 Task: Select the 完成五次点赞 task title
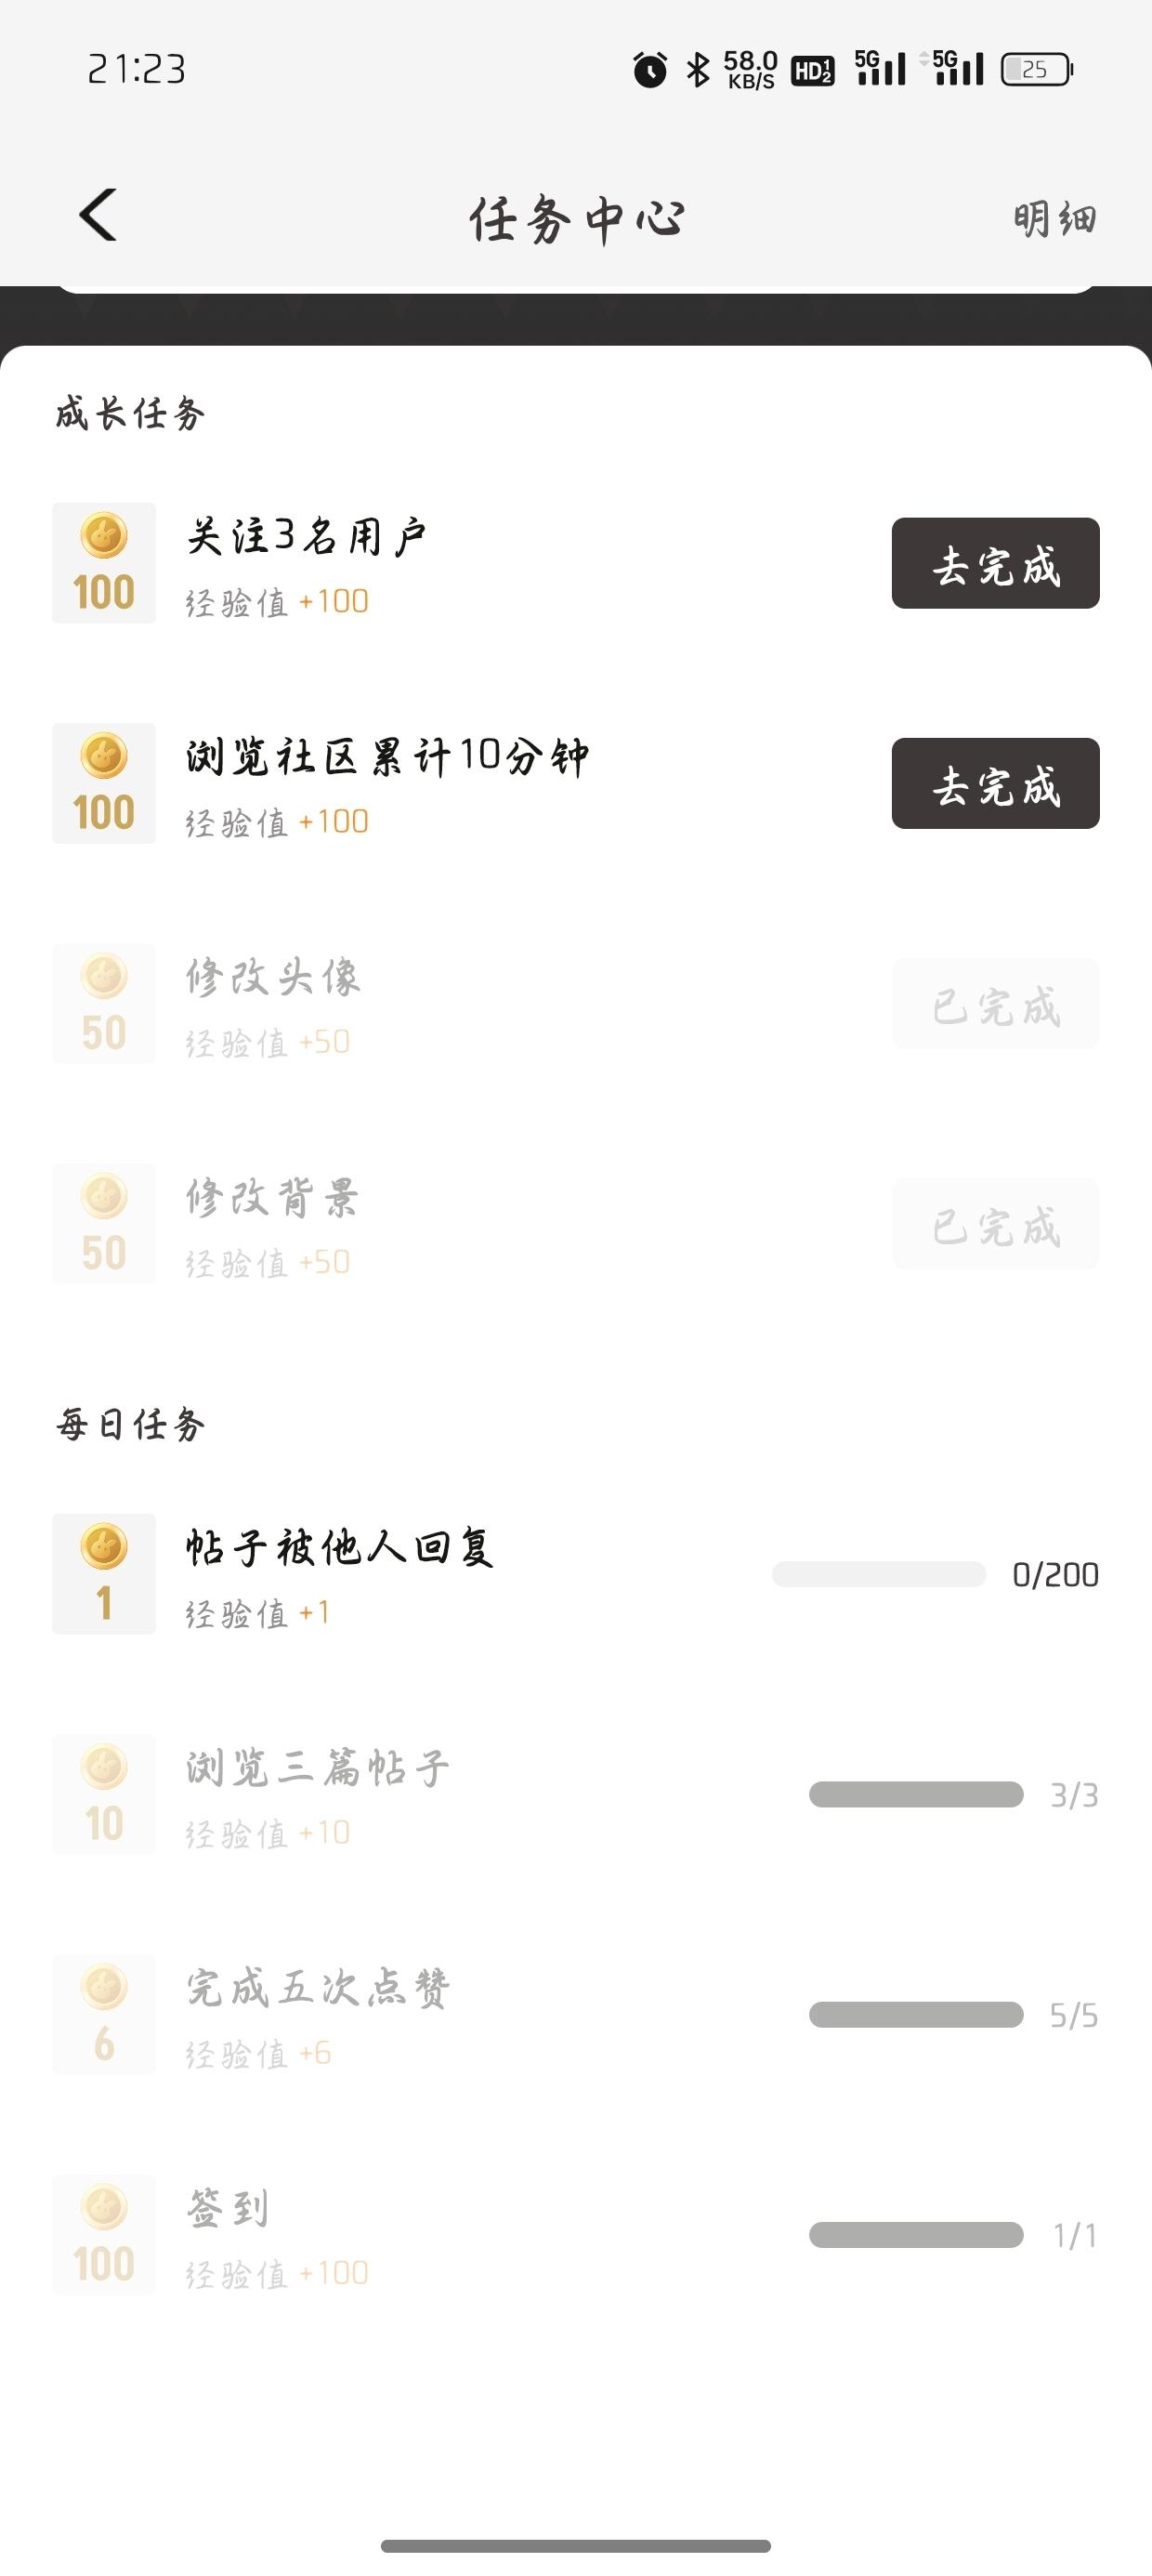point(318,1988)
